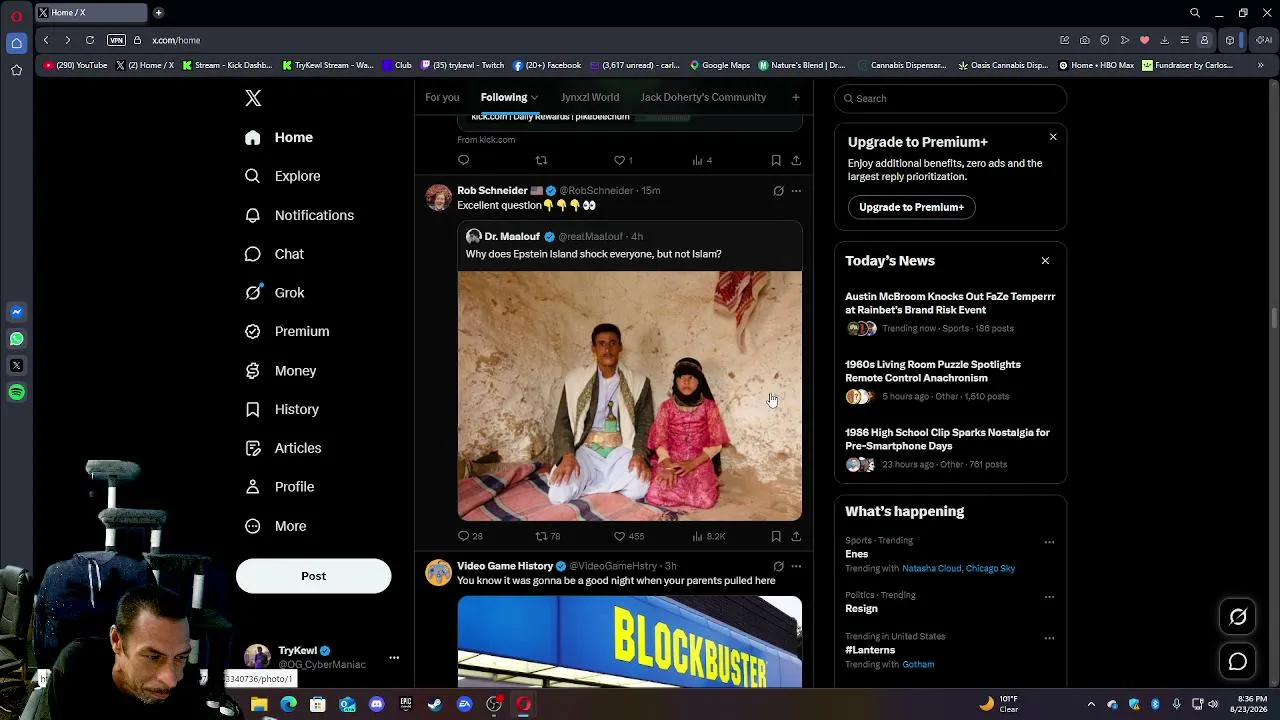The width and height of the screenshot is (1280, 720).
Task: Bookmark Rob Schneider's post
Action: click(x=776, y=536)
